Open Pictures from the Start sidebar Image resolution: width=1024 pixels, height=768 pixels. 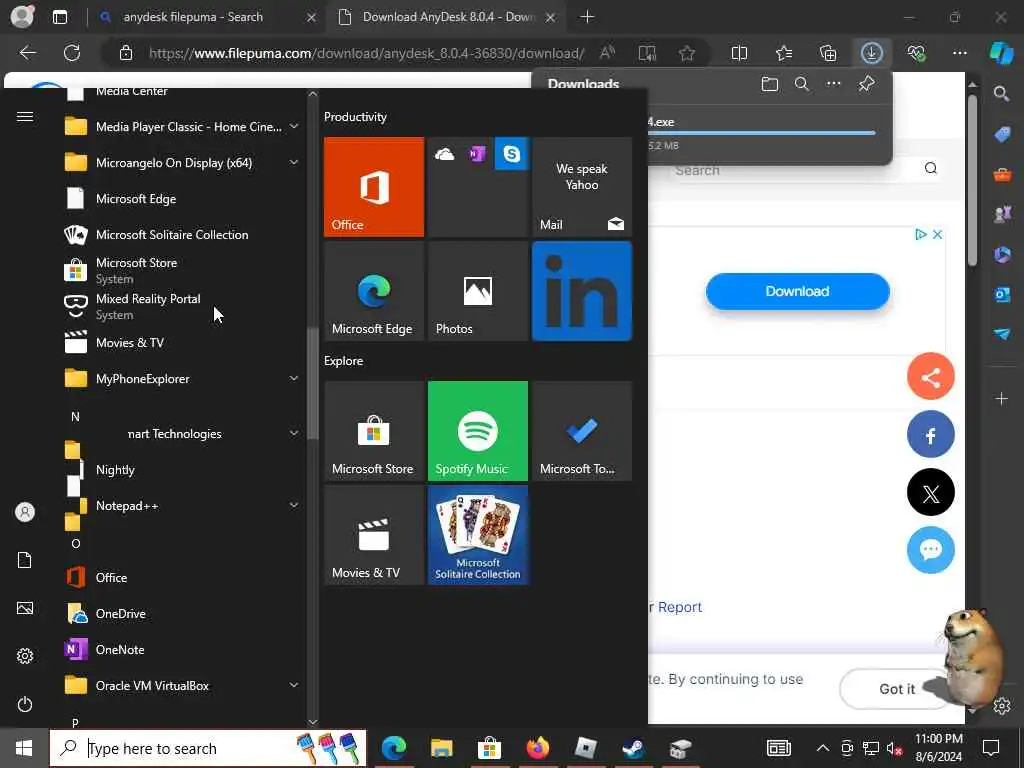25,609
